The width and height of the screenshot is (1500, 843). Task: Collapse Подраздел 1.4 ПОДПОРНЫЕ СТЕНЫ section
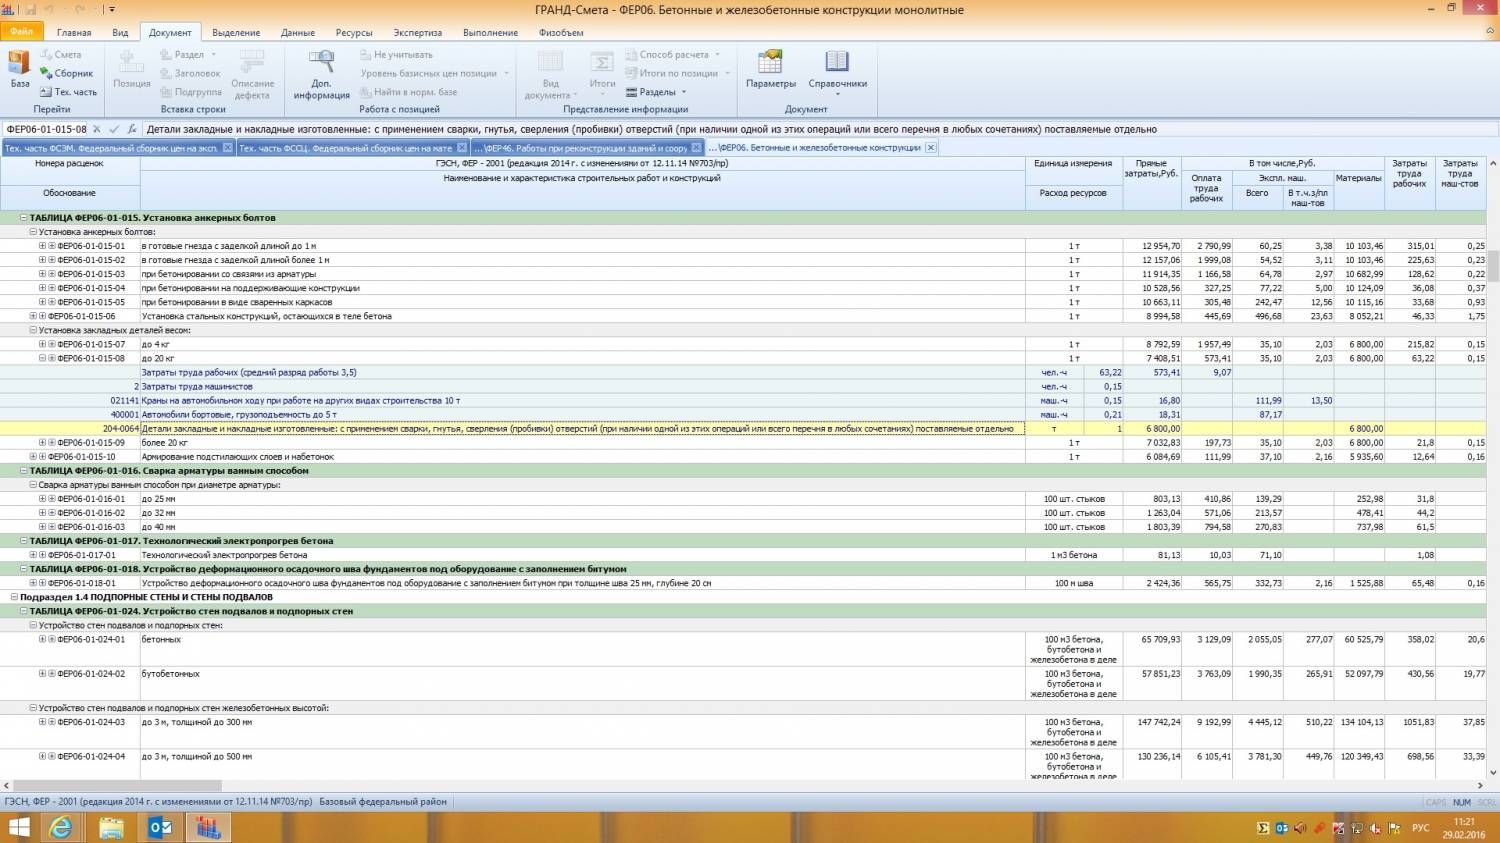[x=14, y=597]
